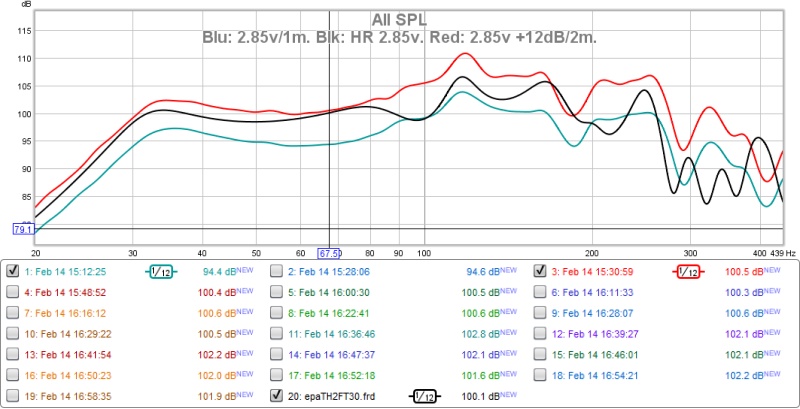Image resolution: width=800 pixels, height=409 pixels.
Task: Click the '12: Feb 14 16:39:27' trace label
Action: tap(594, 334)
